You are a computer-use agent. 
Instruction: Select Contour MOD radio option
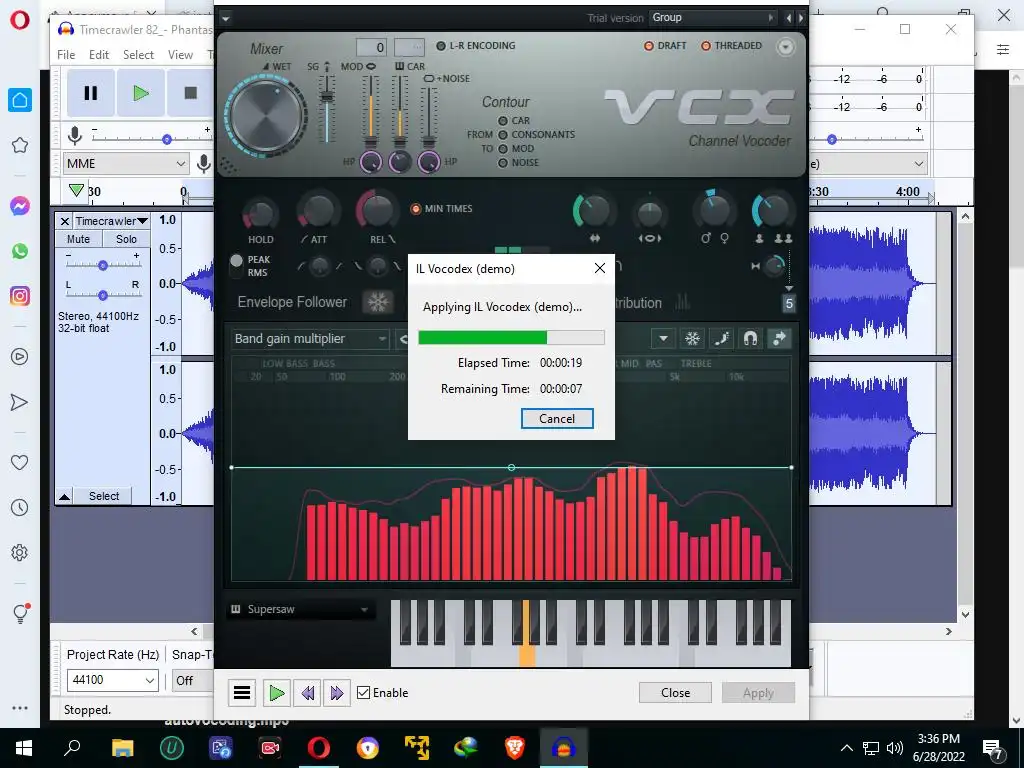click(503, 149)
